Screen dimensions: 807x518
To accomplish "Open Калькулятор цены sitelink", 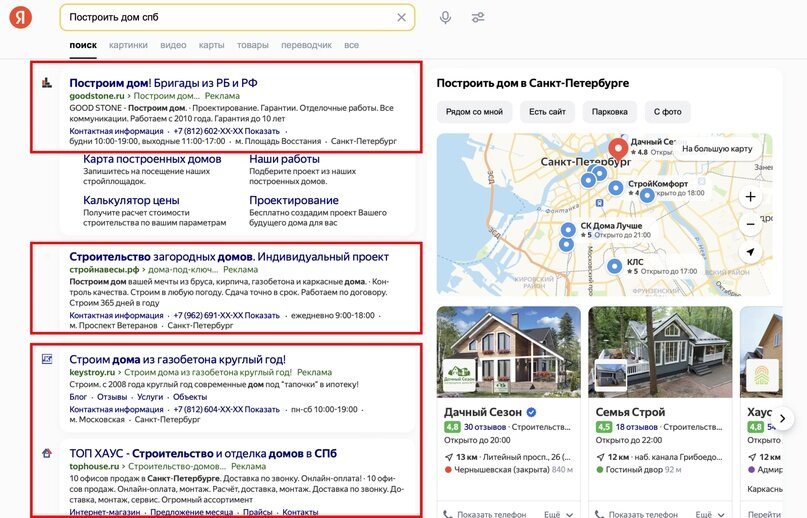I will point(131,200).
